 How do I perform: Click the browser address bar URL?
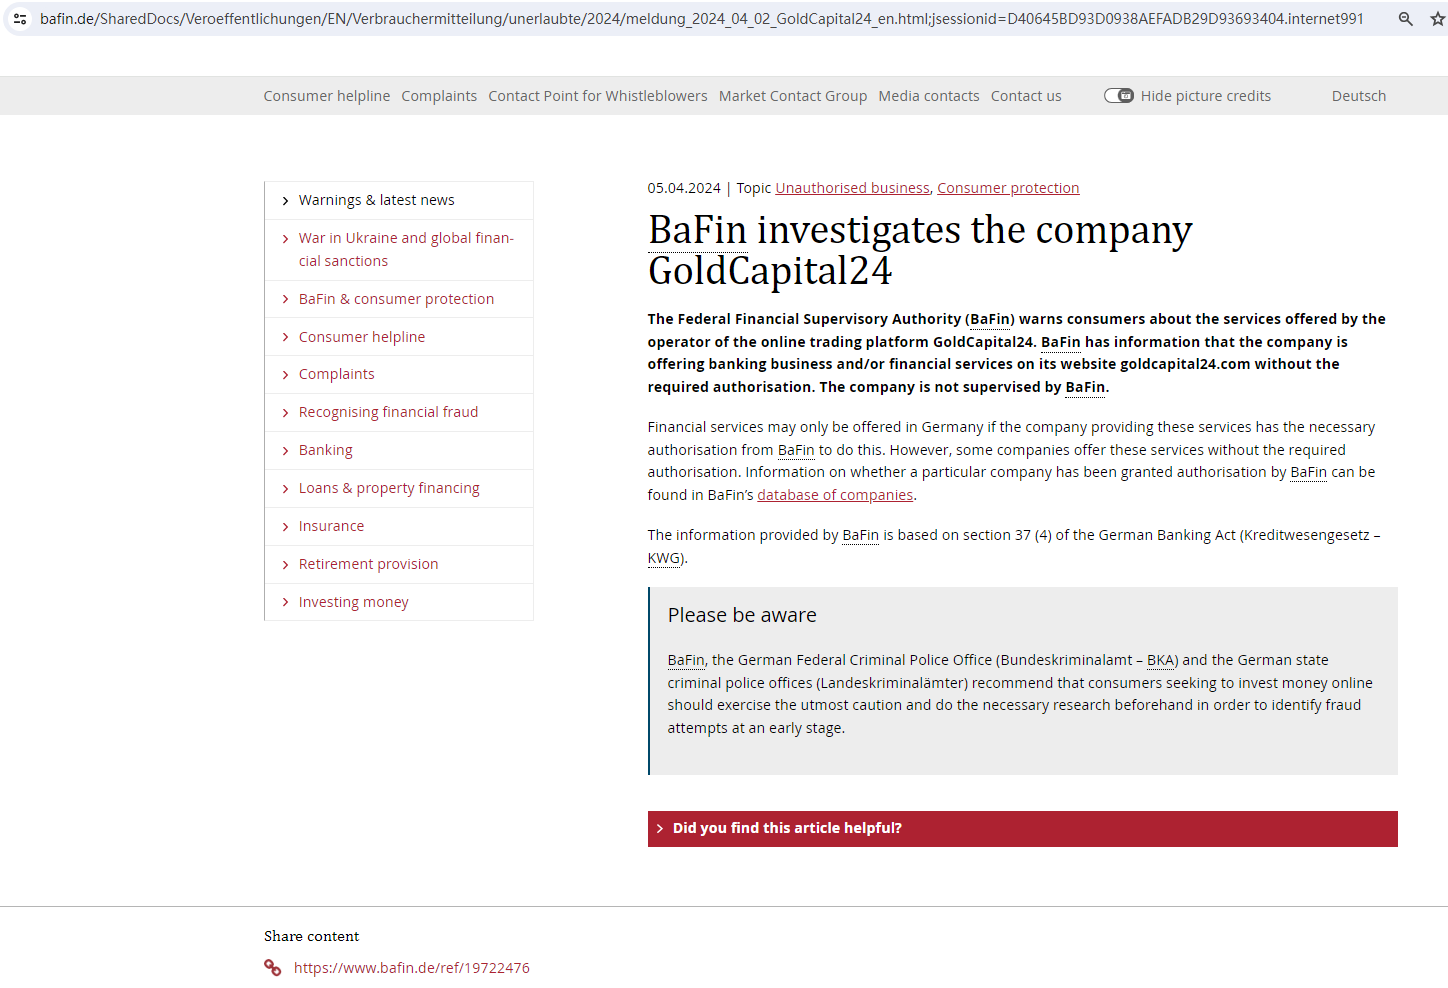tap(702, 19)
